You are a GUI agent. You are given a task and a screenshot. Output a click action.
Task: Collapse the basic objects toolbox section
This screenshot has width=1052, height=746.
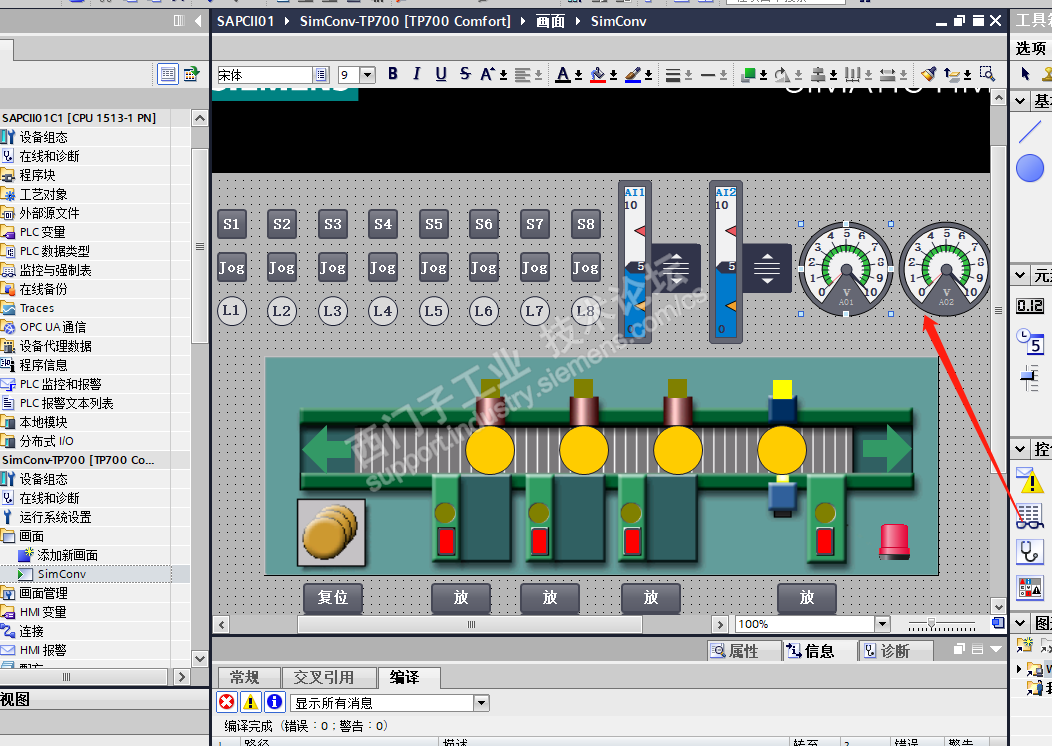point(1020,101)
